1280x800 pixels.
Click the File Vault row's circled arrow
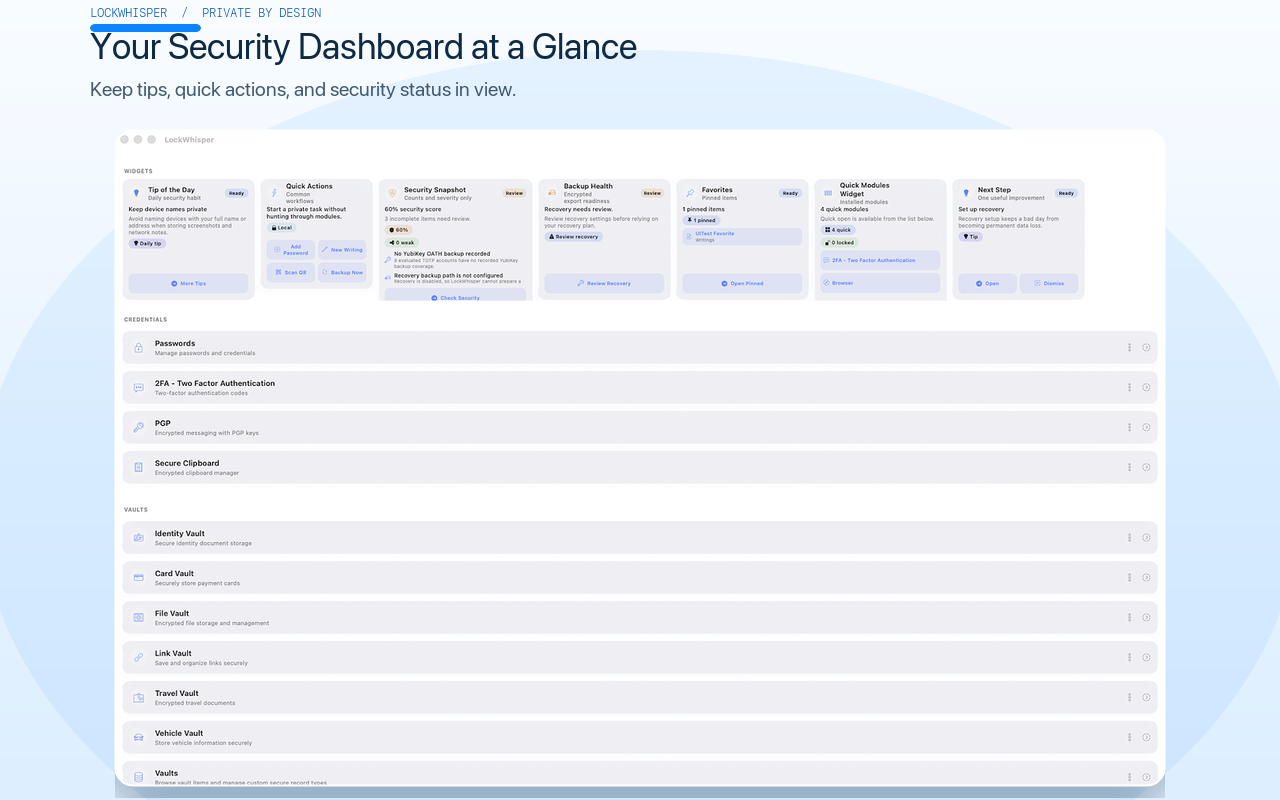tap(1146, 617)
